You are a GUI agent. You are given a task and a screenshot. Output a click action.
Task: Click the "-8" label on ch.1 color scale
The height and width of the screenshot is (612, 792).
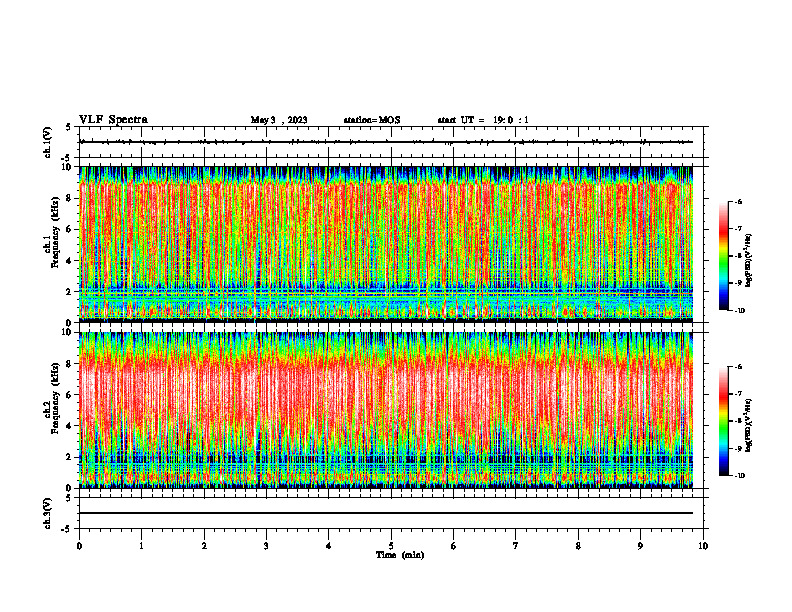(x=738, y=256)
